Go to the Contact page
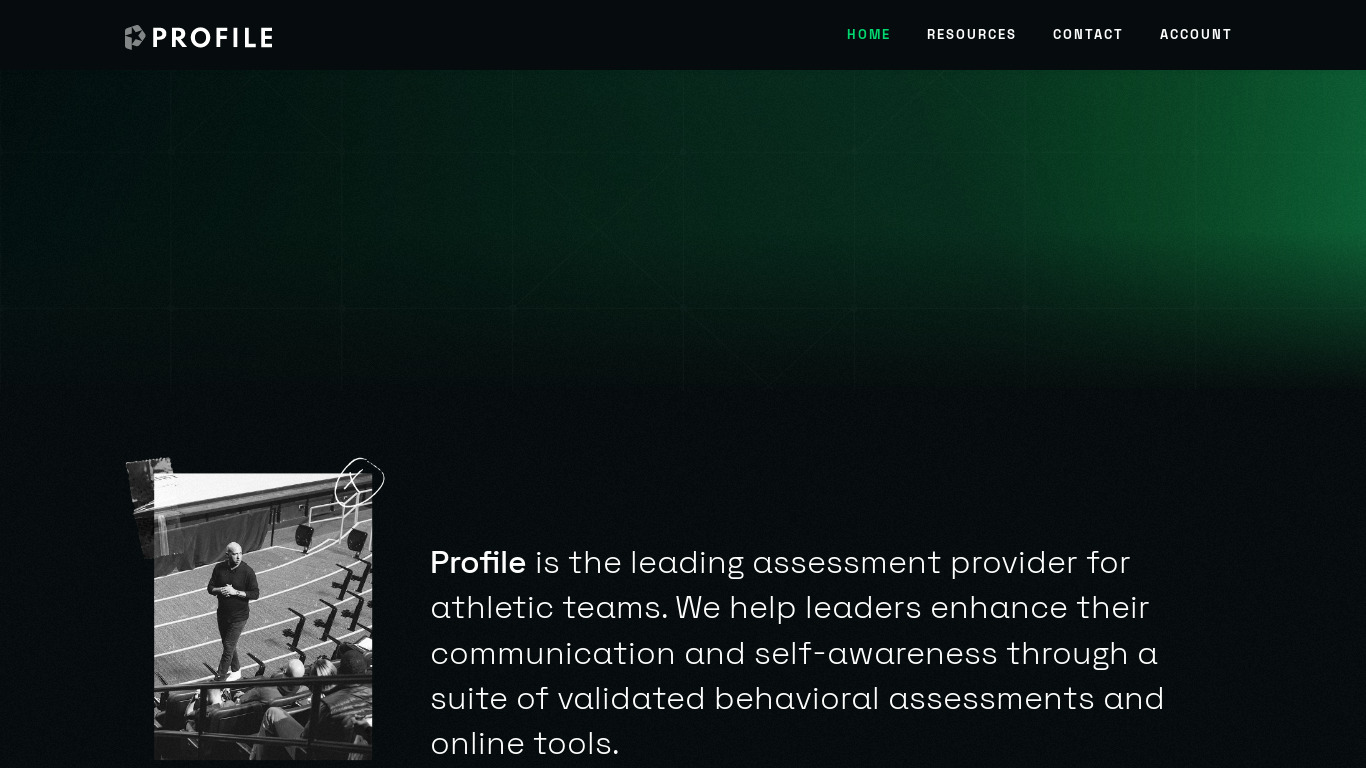The width and height of the screenshot is (1366, 768). [x=1088, y=34]
